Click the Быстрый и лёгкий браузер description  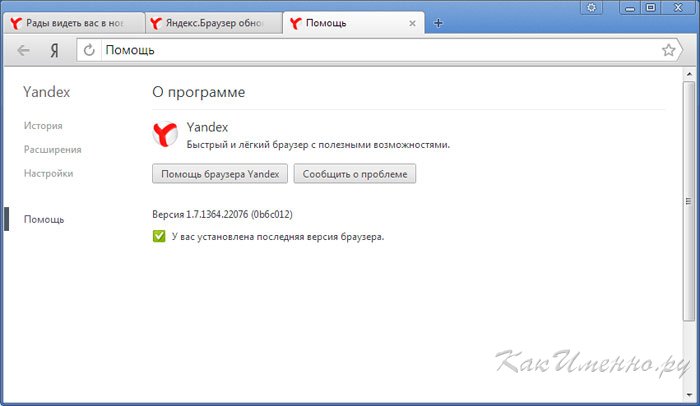(x=318, y=145)
